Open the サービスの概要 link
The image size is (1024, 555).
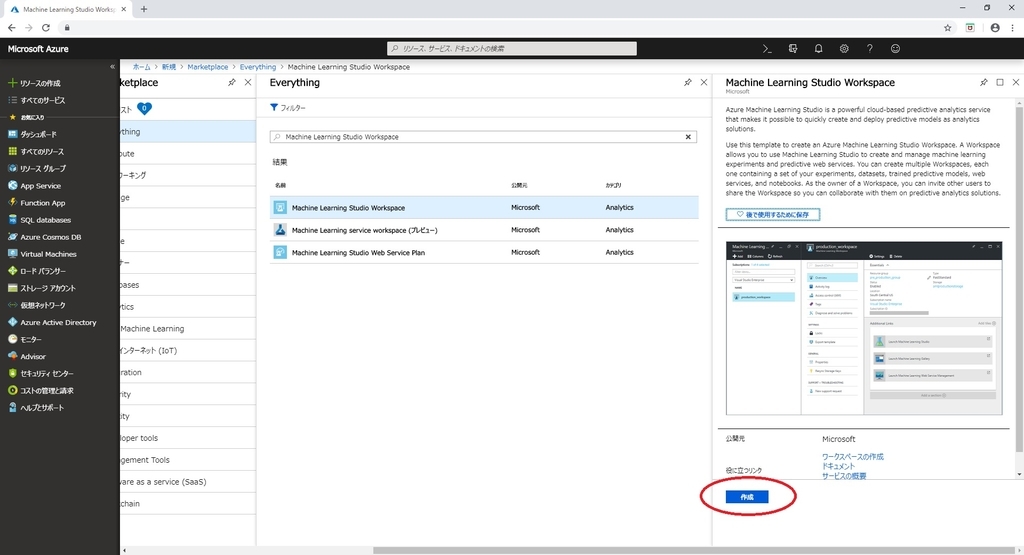844,476
